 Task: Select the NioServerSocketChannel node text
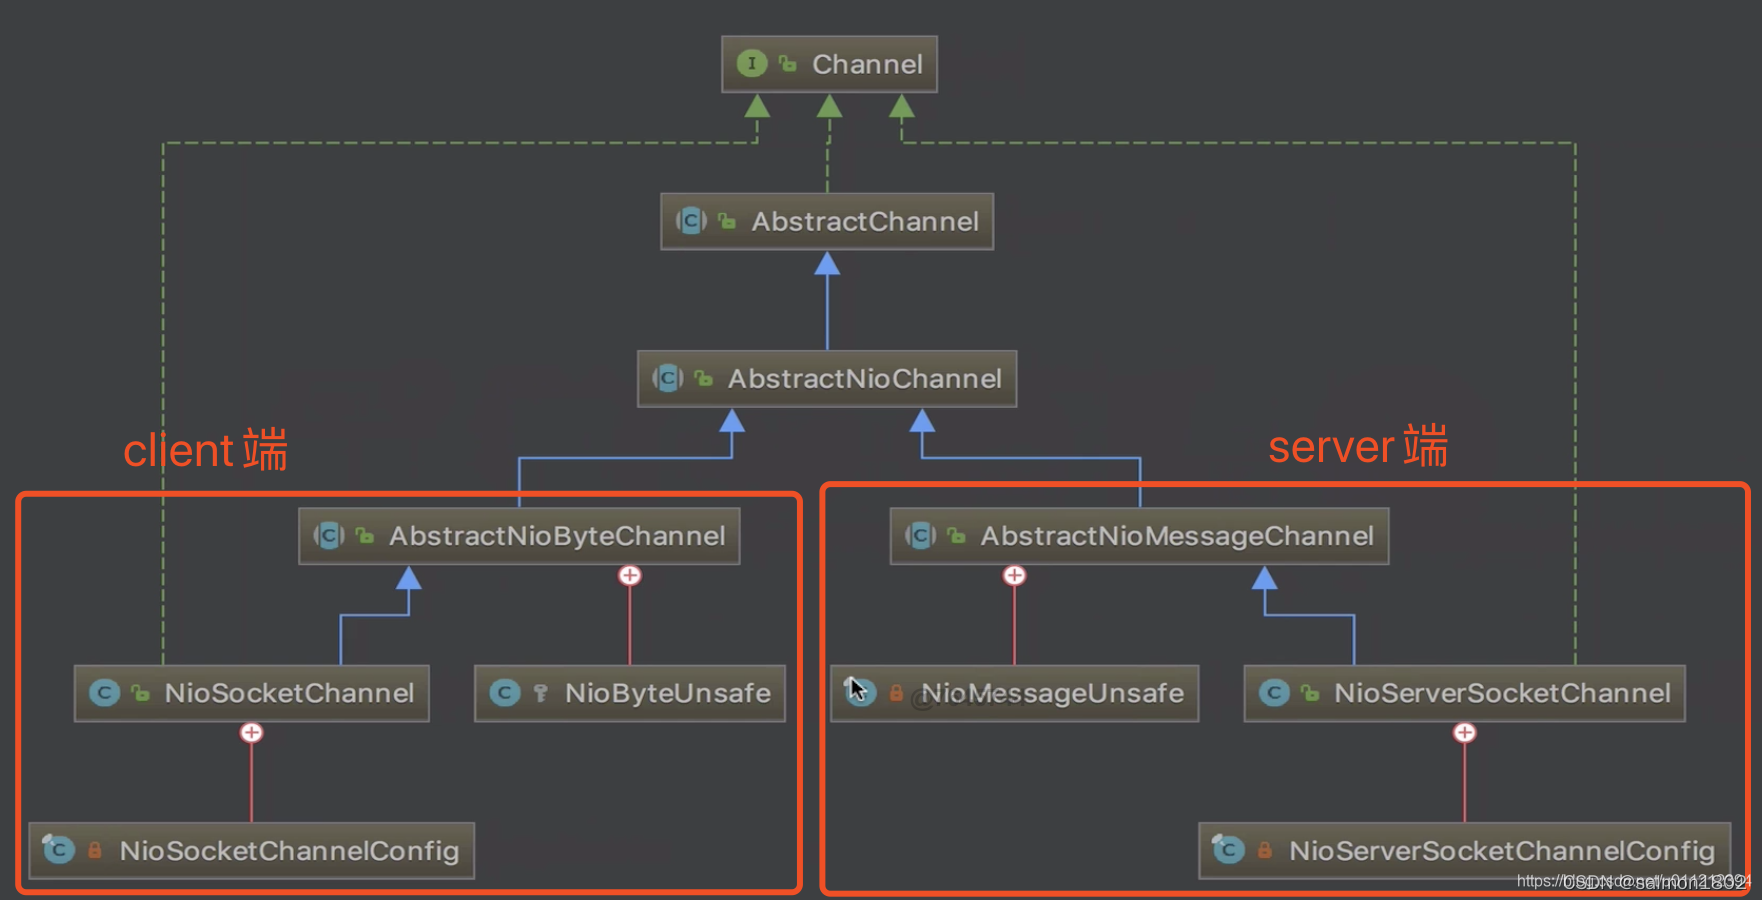(1502, 693)
